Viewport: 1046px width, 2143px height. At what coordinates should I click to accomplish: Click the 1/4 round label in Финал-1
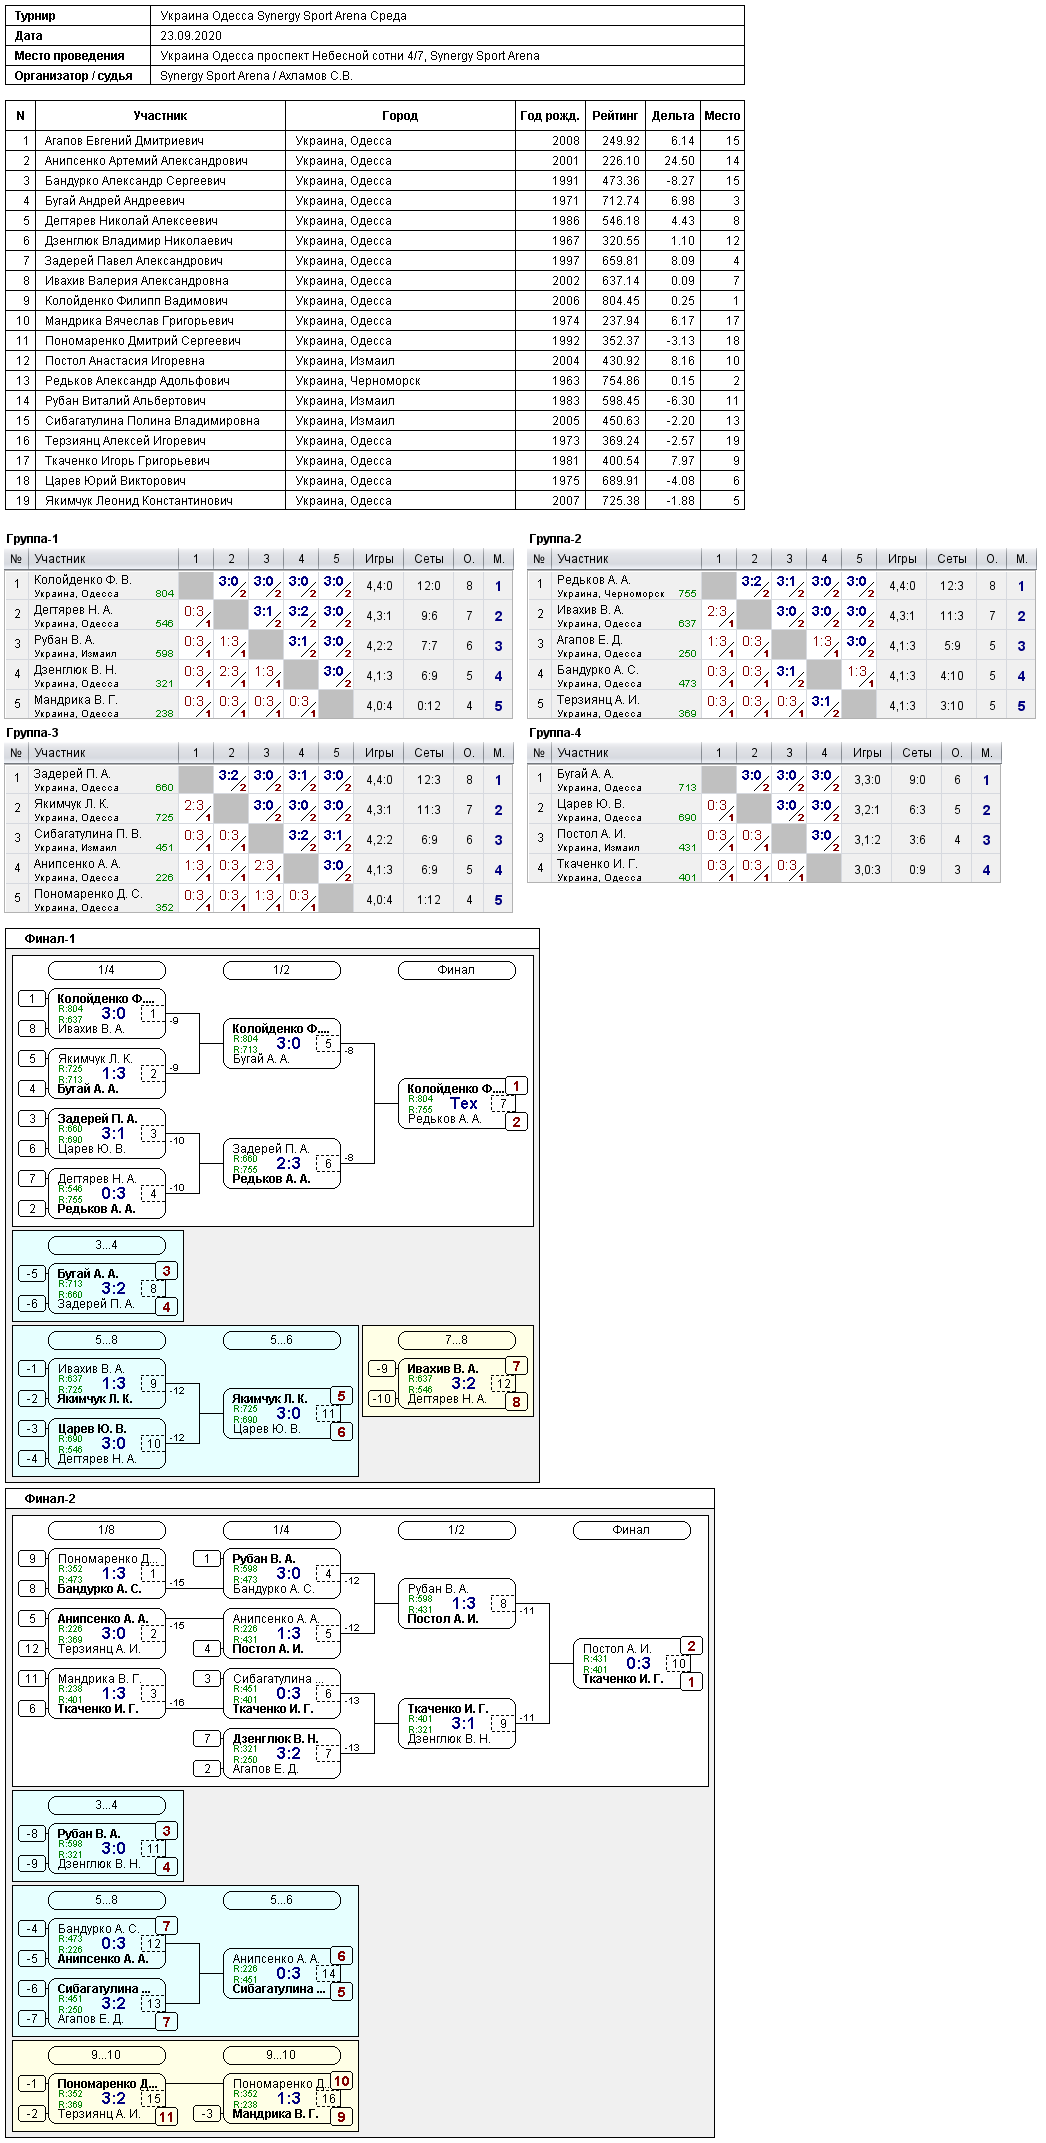tap(106, 970)
